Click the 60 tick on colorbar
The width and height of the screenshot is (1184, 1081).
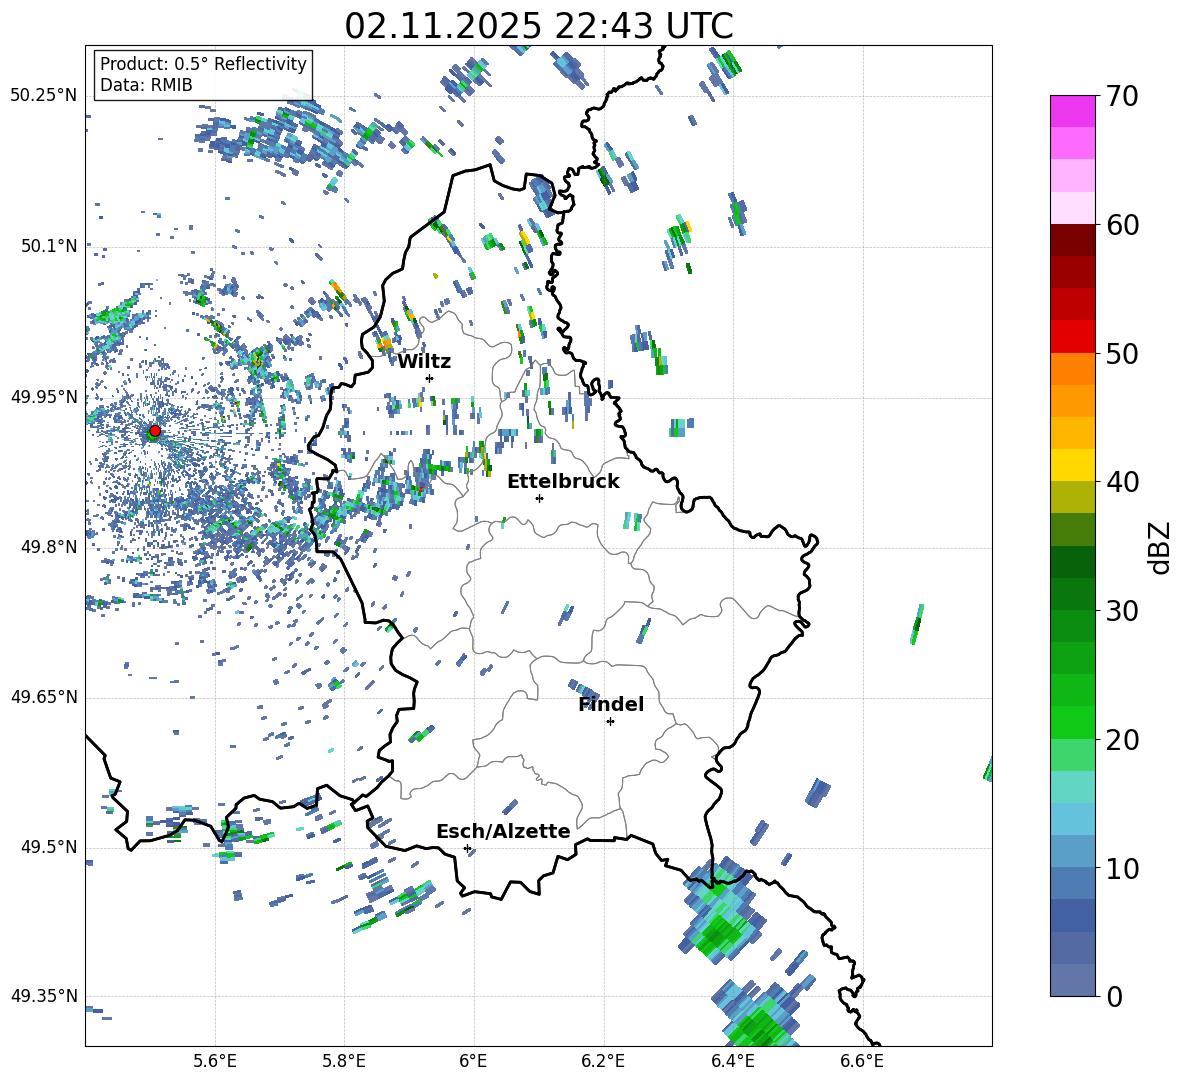pyautogui.click(x=1122, y=225)
